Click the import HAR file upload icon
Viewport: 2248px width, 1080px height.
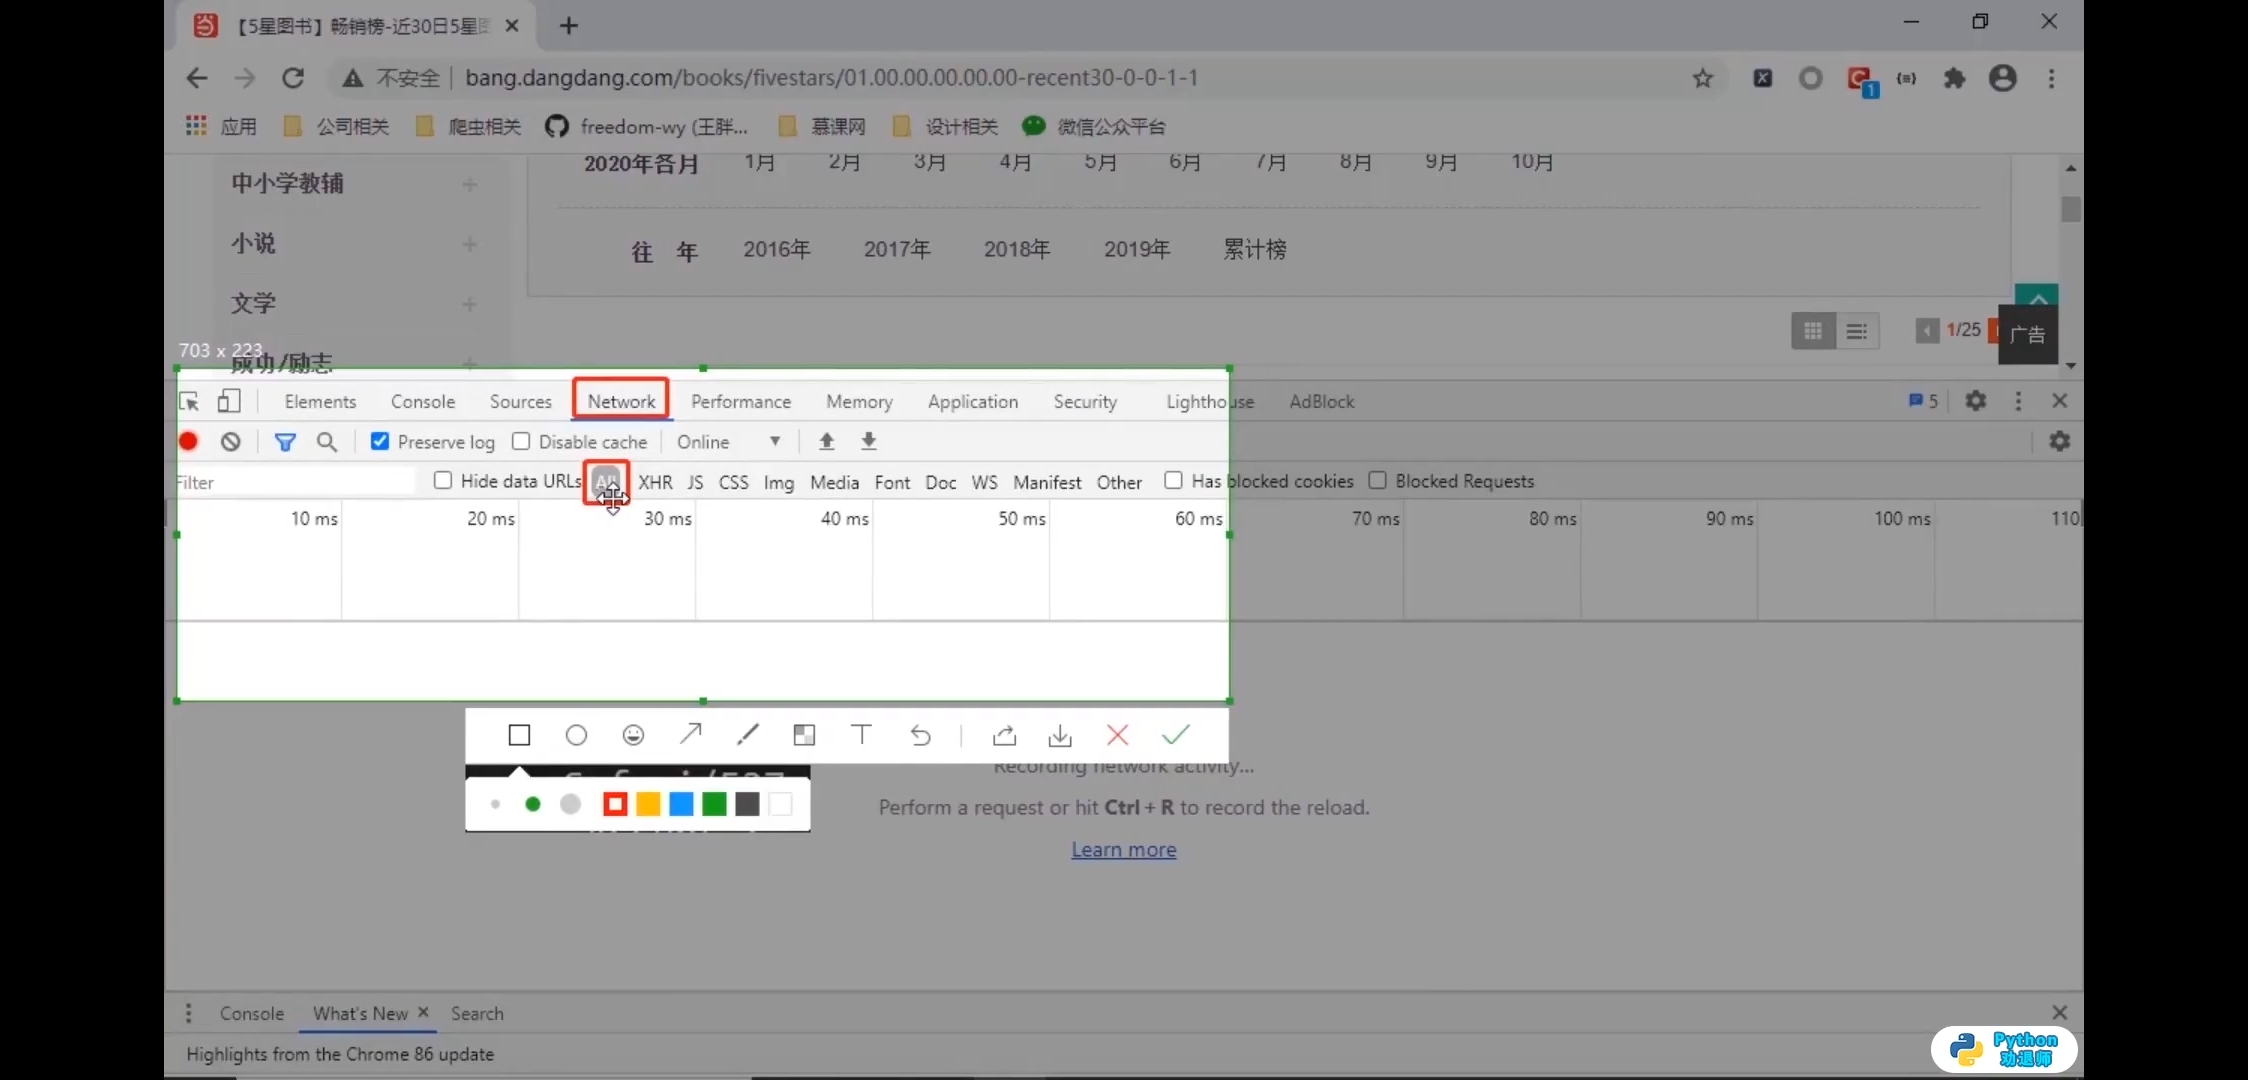(x=827, y=441)
